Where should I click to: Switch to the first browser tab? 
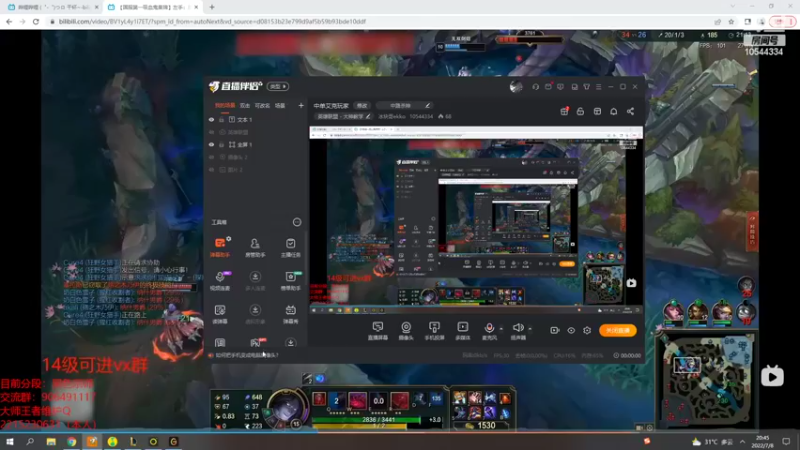(52, 7)
